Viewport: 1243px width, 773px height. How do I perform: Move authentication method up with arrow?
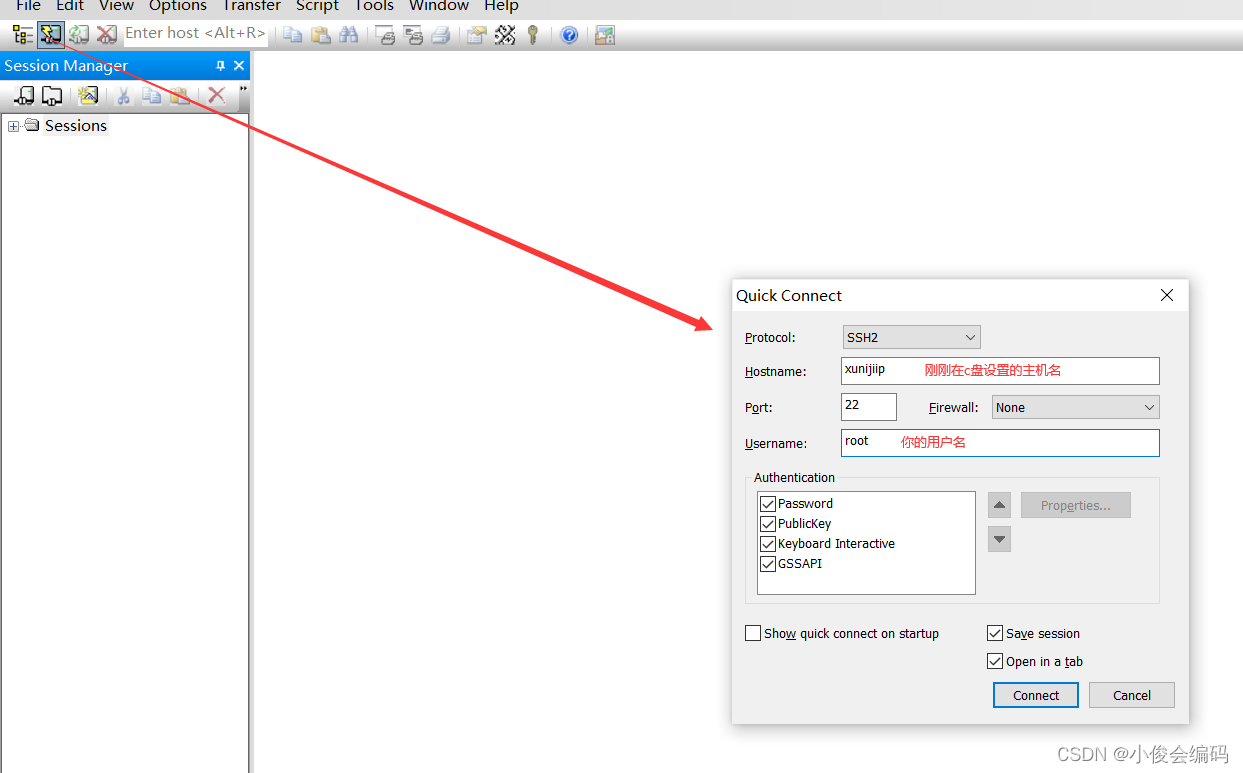pyautogui.click(x=999, y=505)
